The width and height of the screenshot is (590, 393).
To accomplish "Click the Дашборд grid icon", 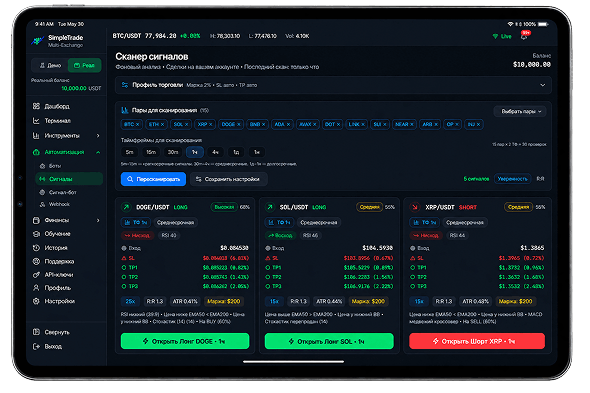I will [36, 106].
